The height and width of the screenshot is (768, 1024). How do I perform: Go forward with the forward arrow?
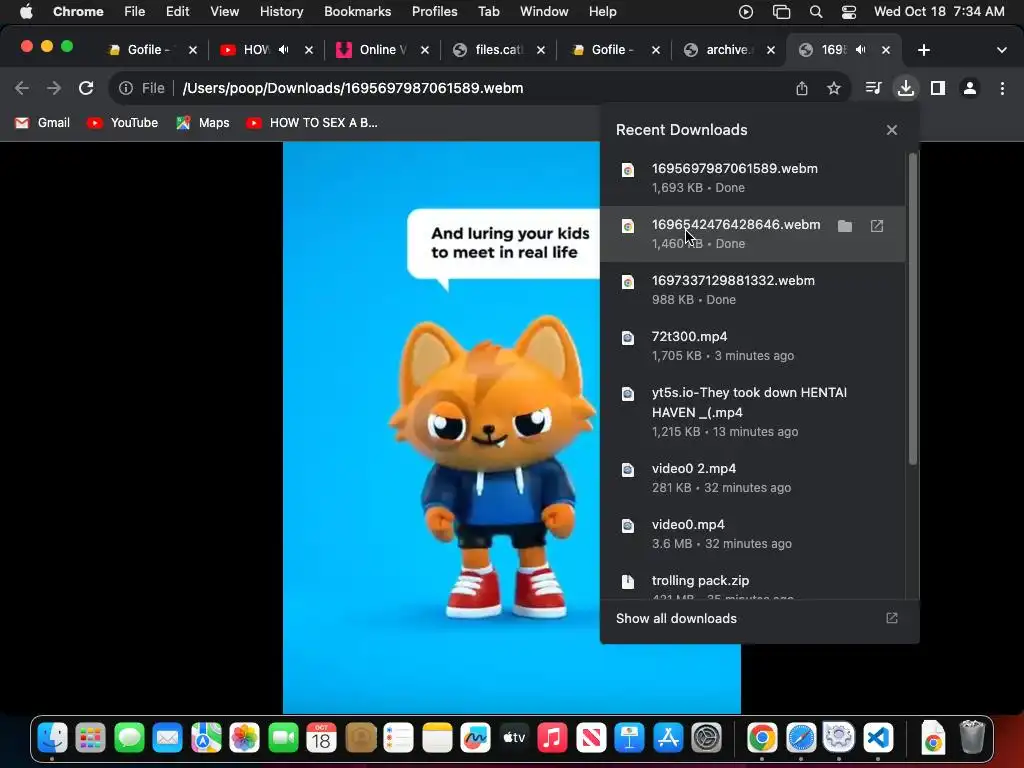(54, 88)
